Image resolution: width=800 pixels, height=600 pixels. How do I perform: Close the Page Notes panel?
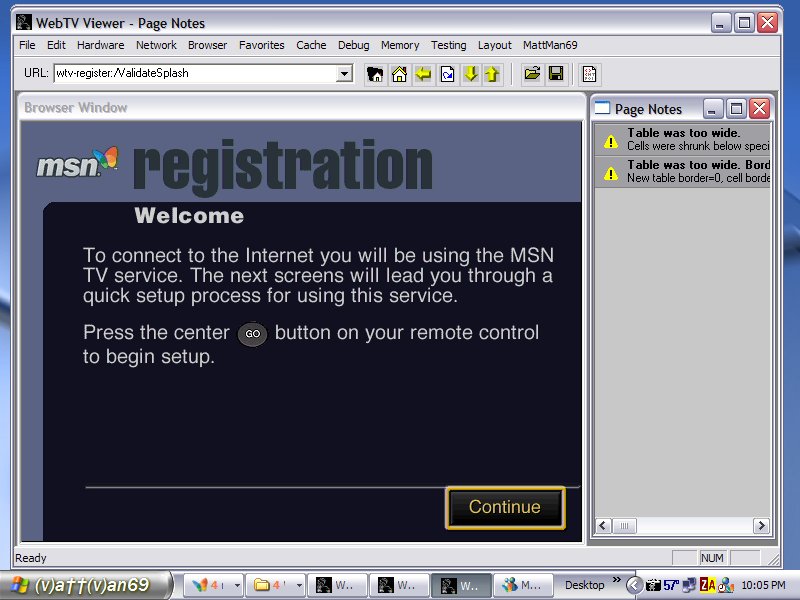760,109
